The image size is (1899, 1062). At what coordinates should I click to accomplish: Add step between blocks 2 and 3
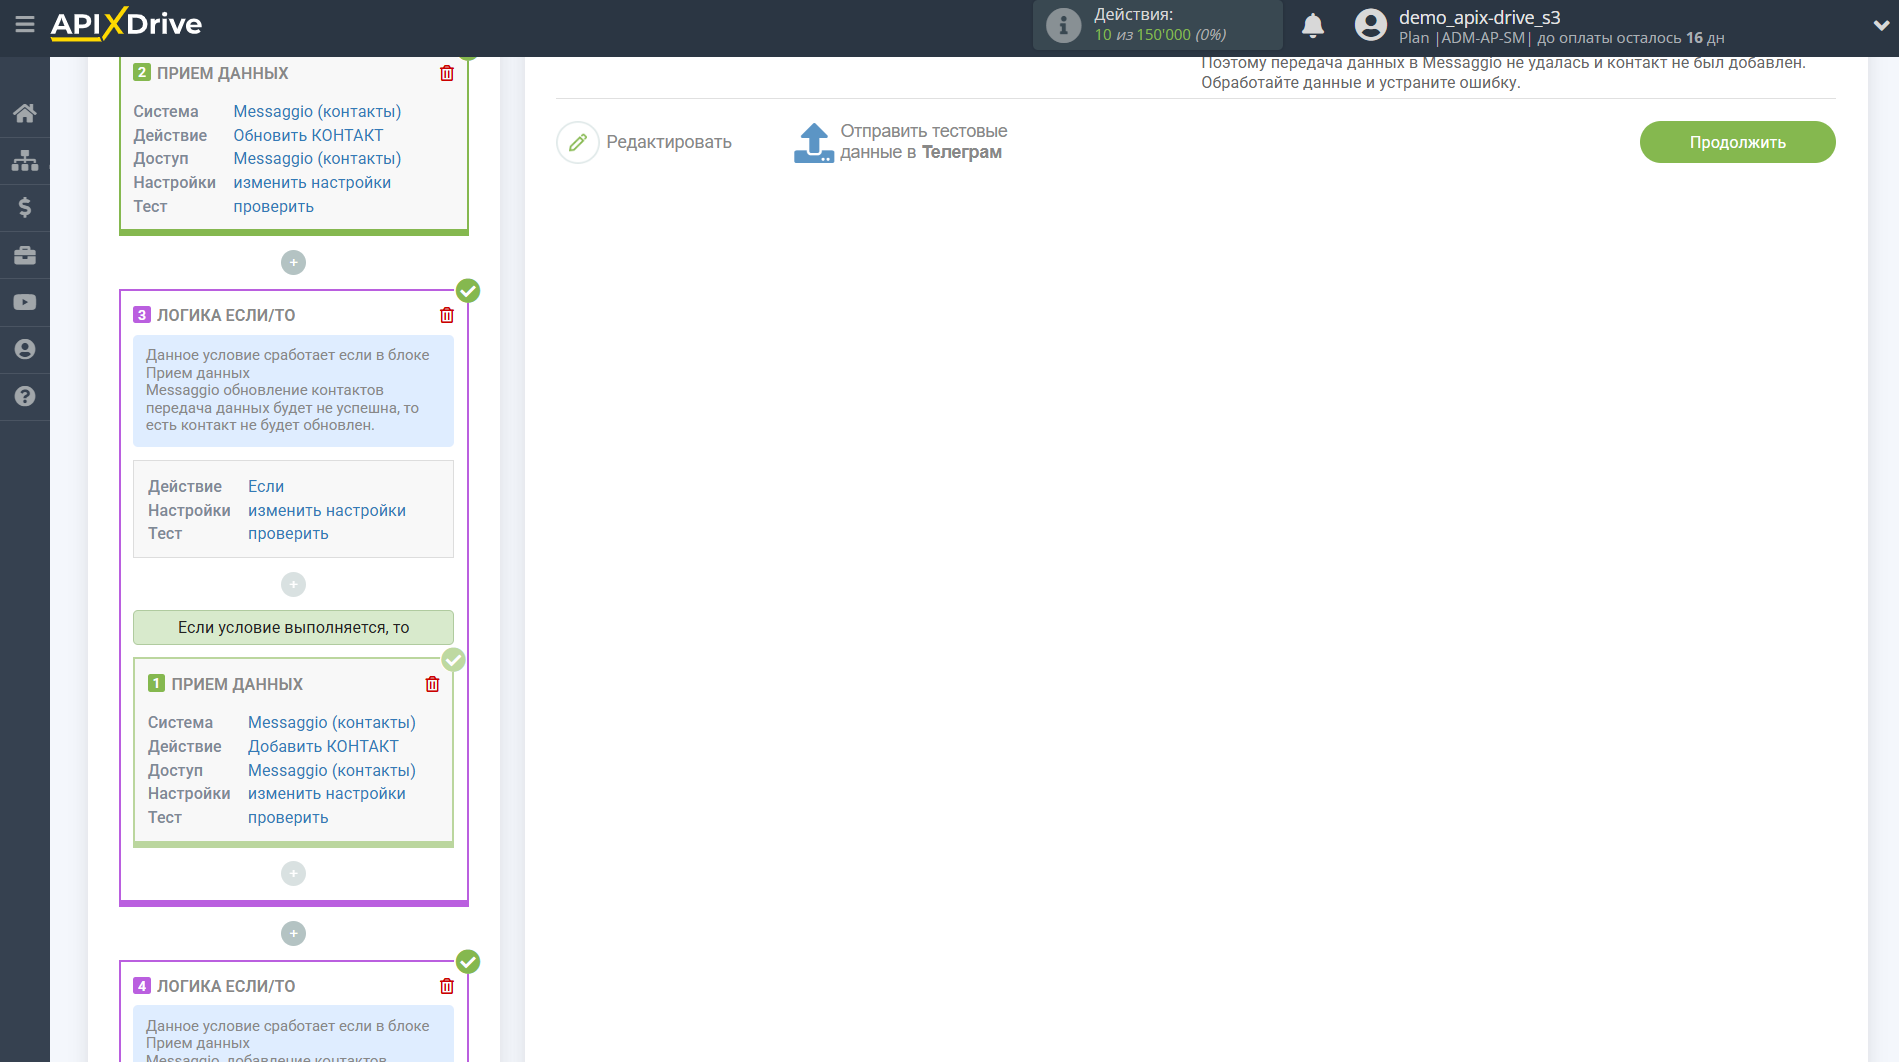293,262
